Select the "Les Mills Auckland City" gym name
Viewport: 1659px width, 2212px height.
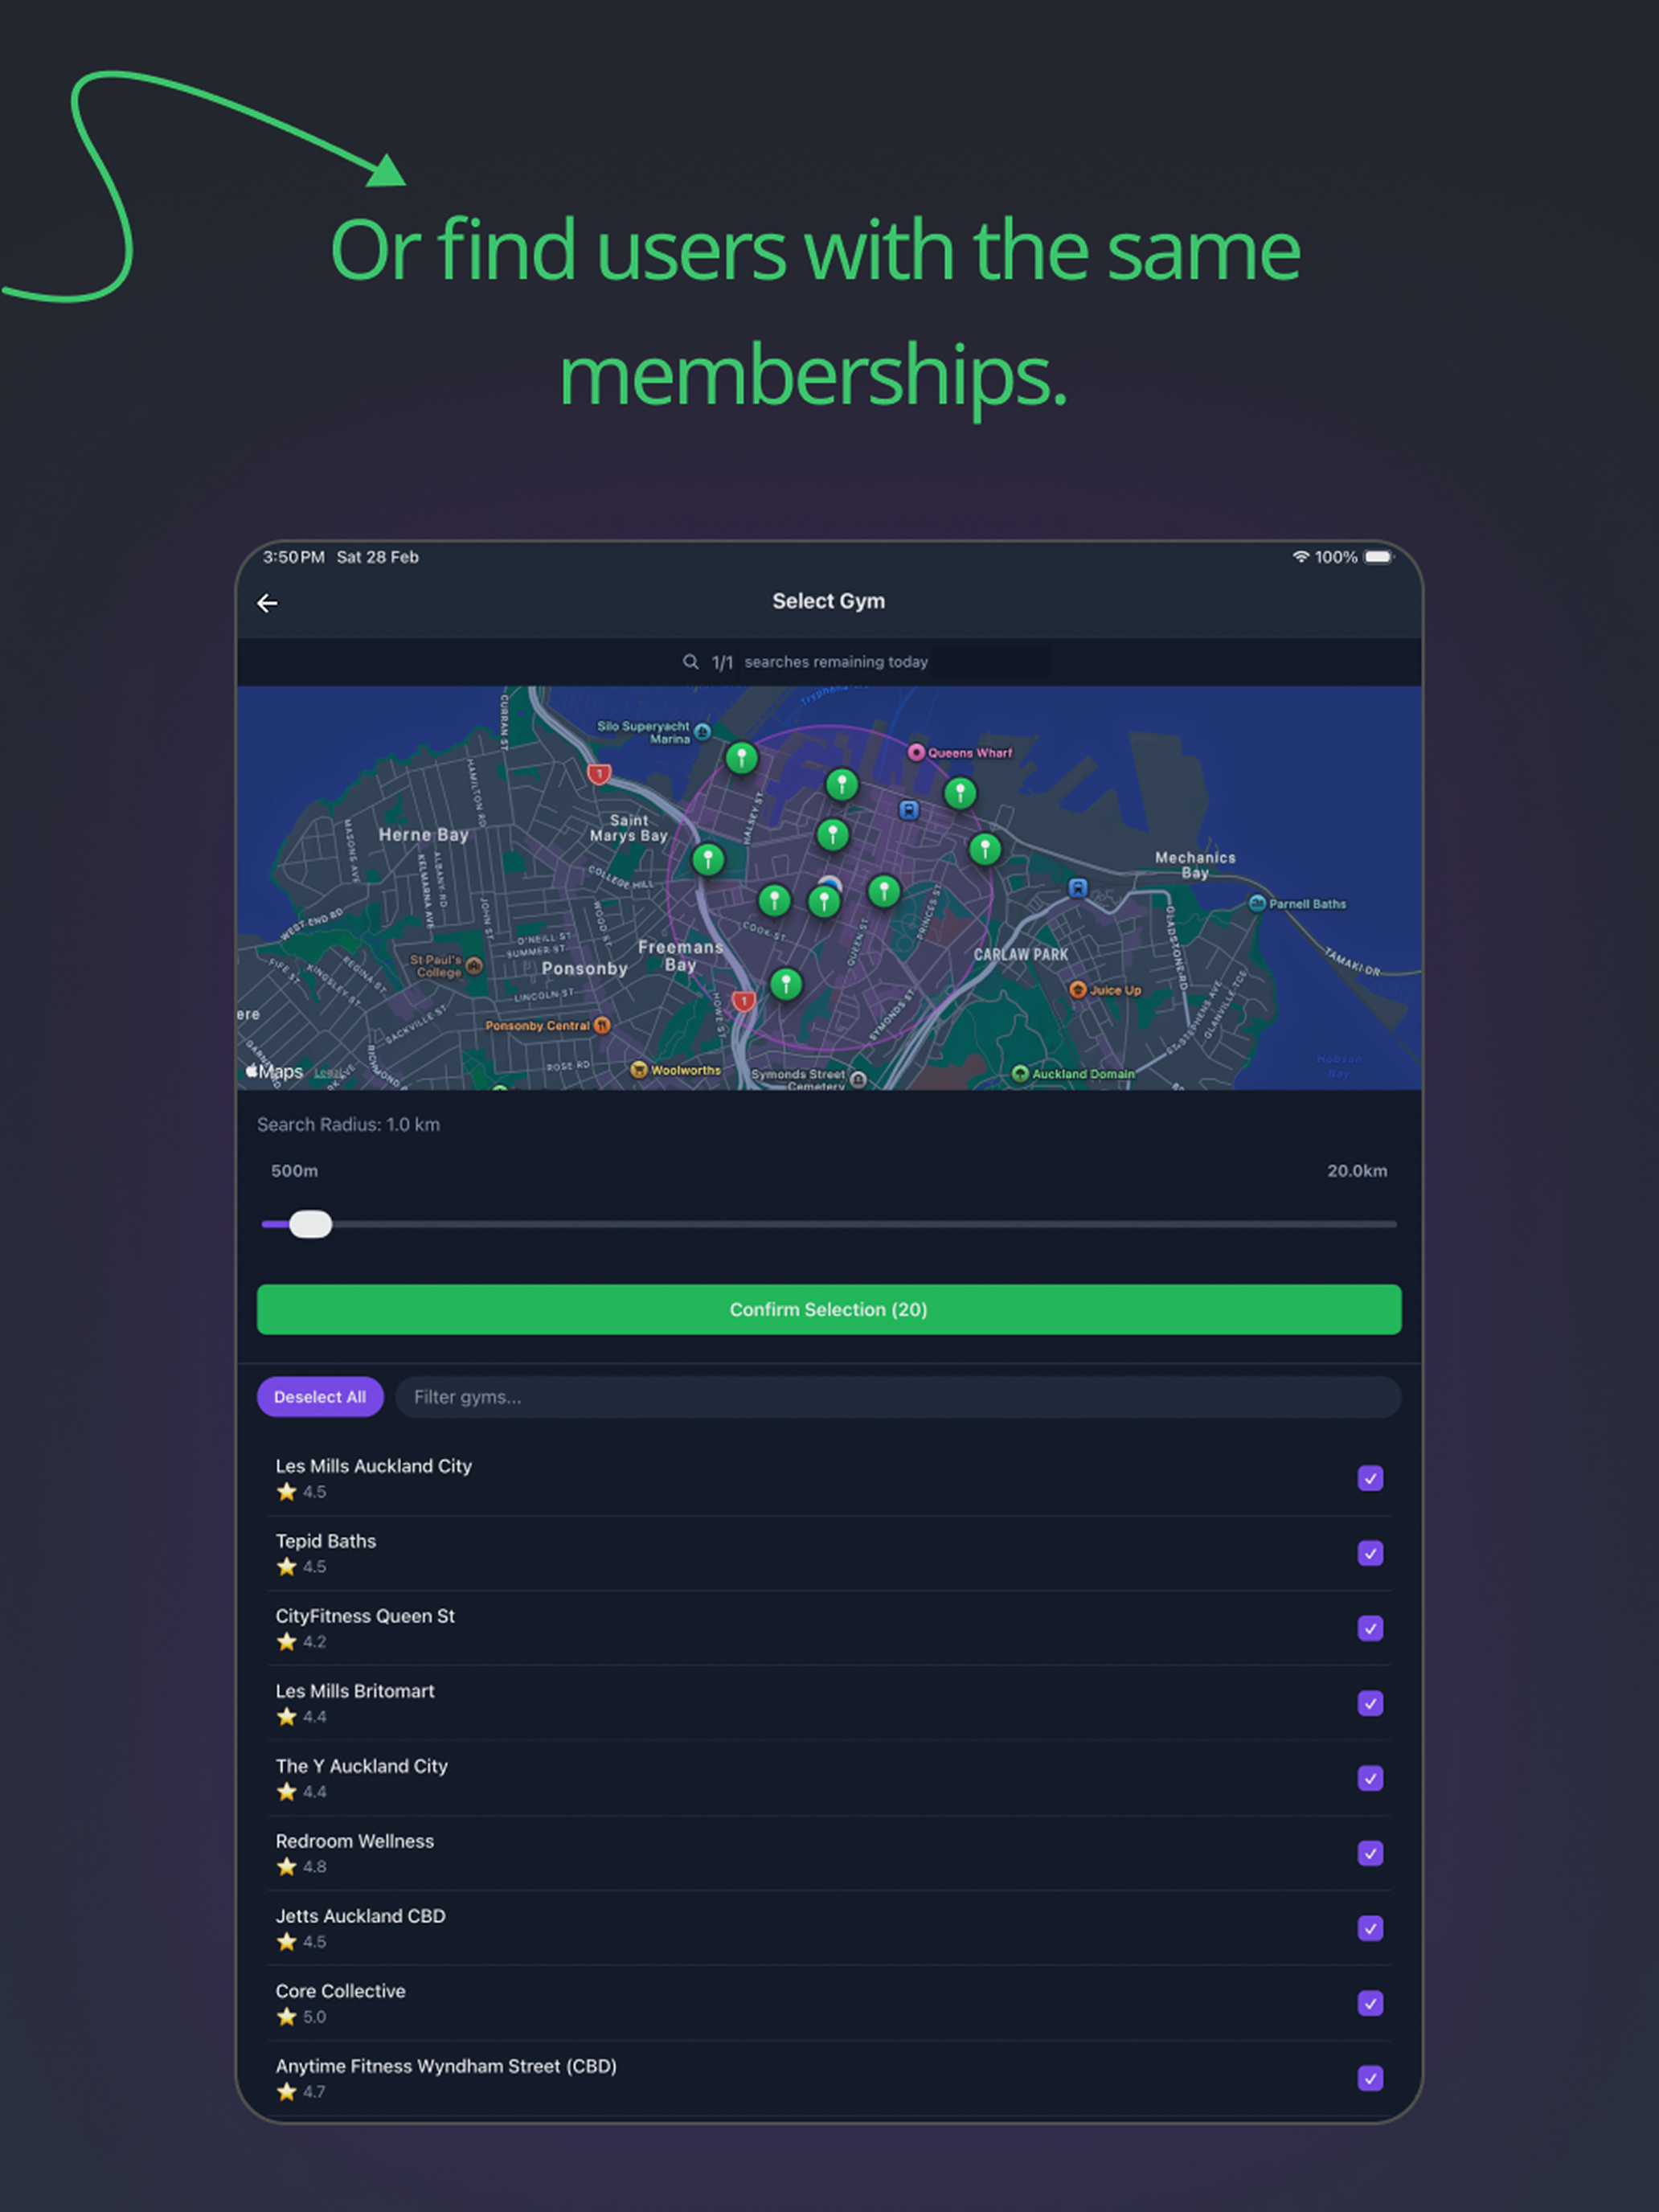[374, 1466]
